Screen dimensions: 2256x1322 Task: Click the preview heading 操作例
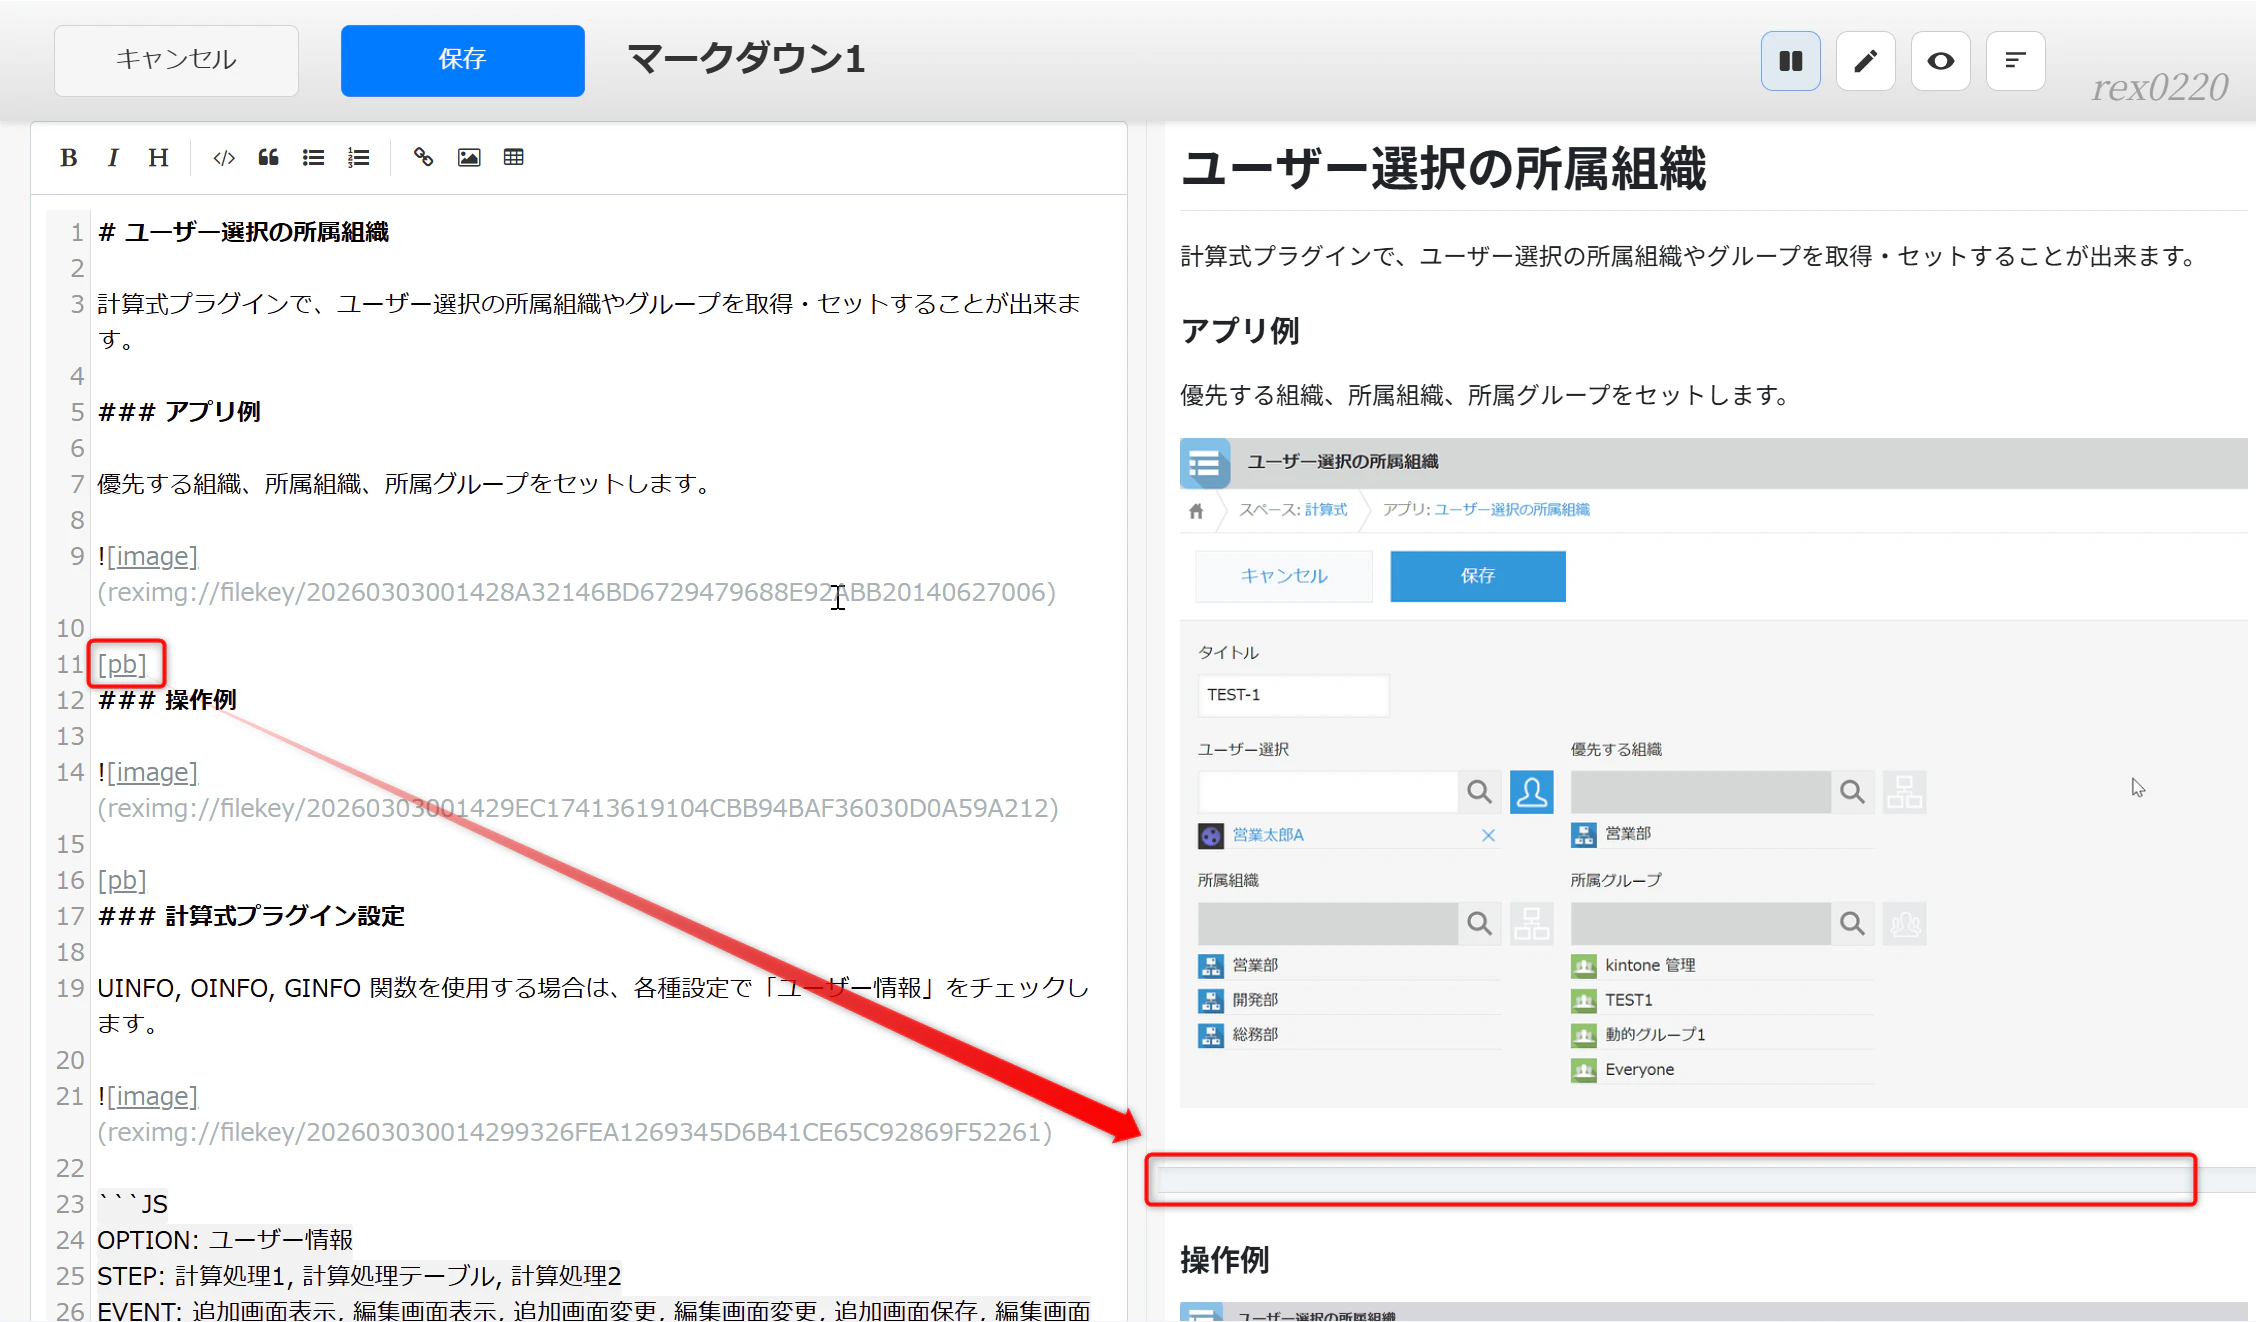(1225, 1260)
